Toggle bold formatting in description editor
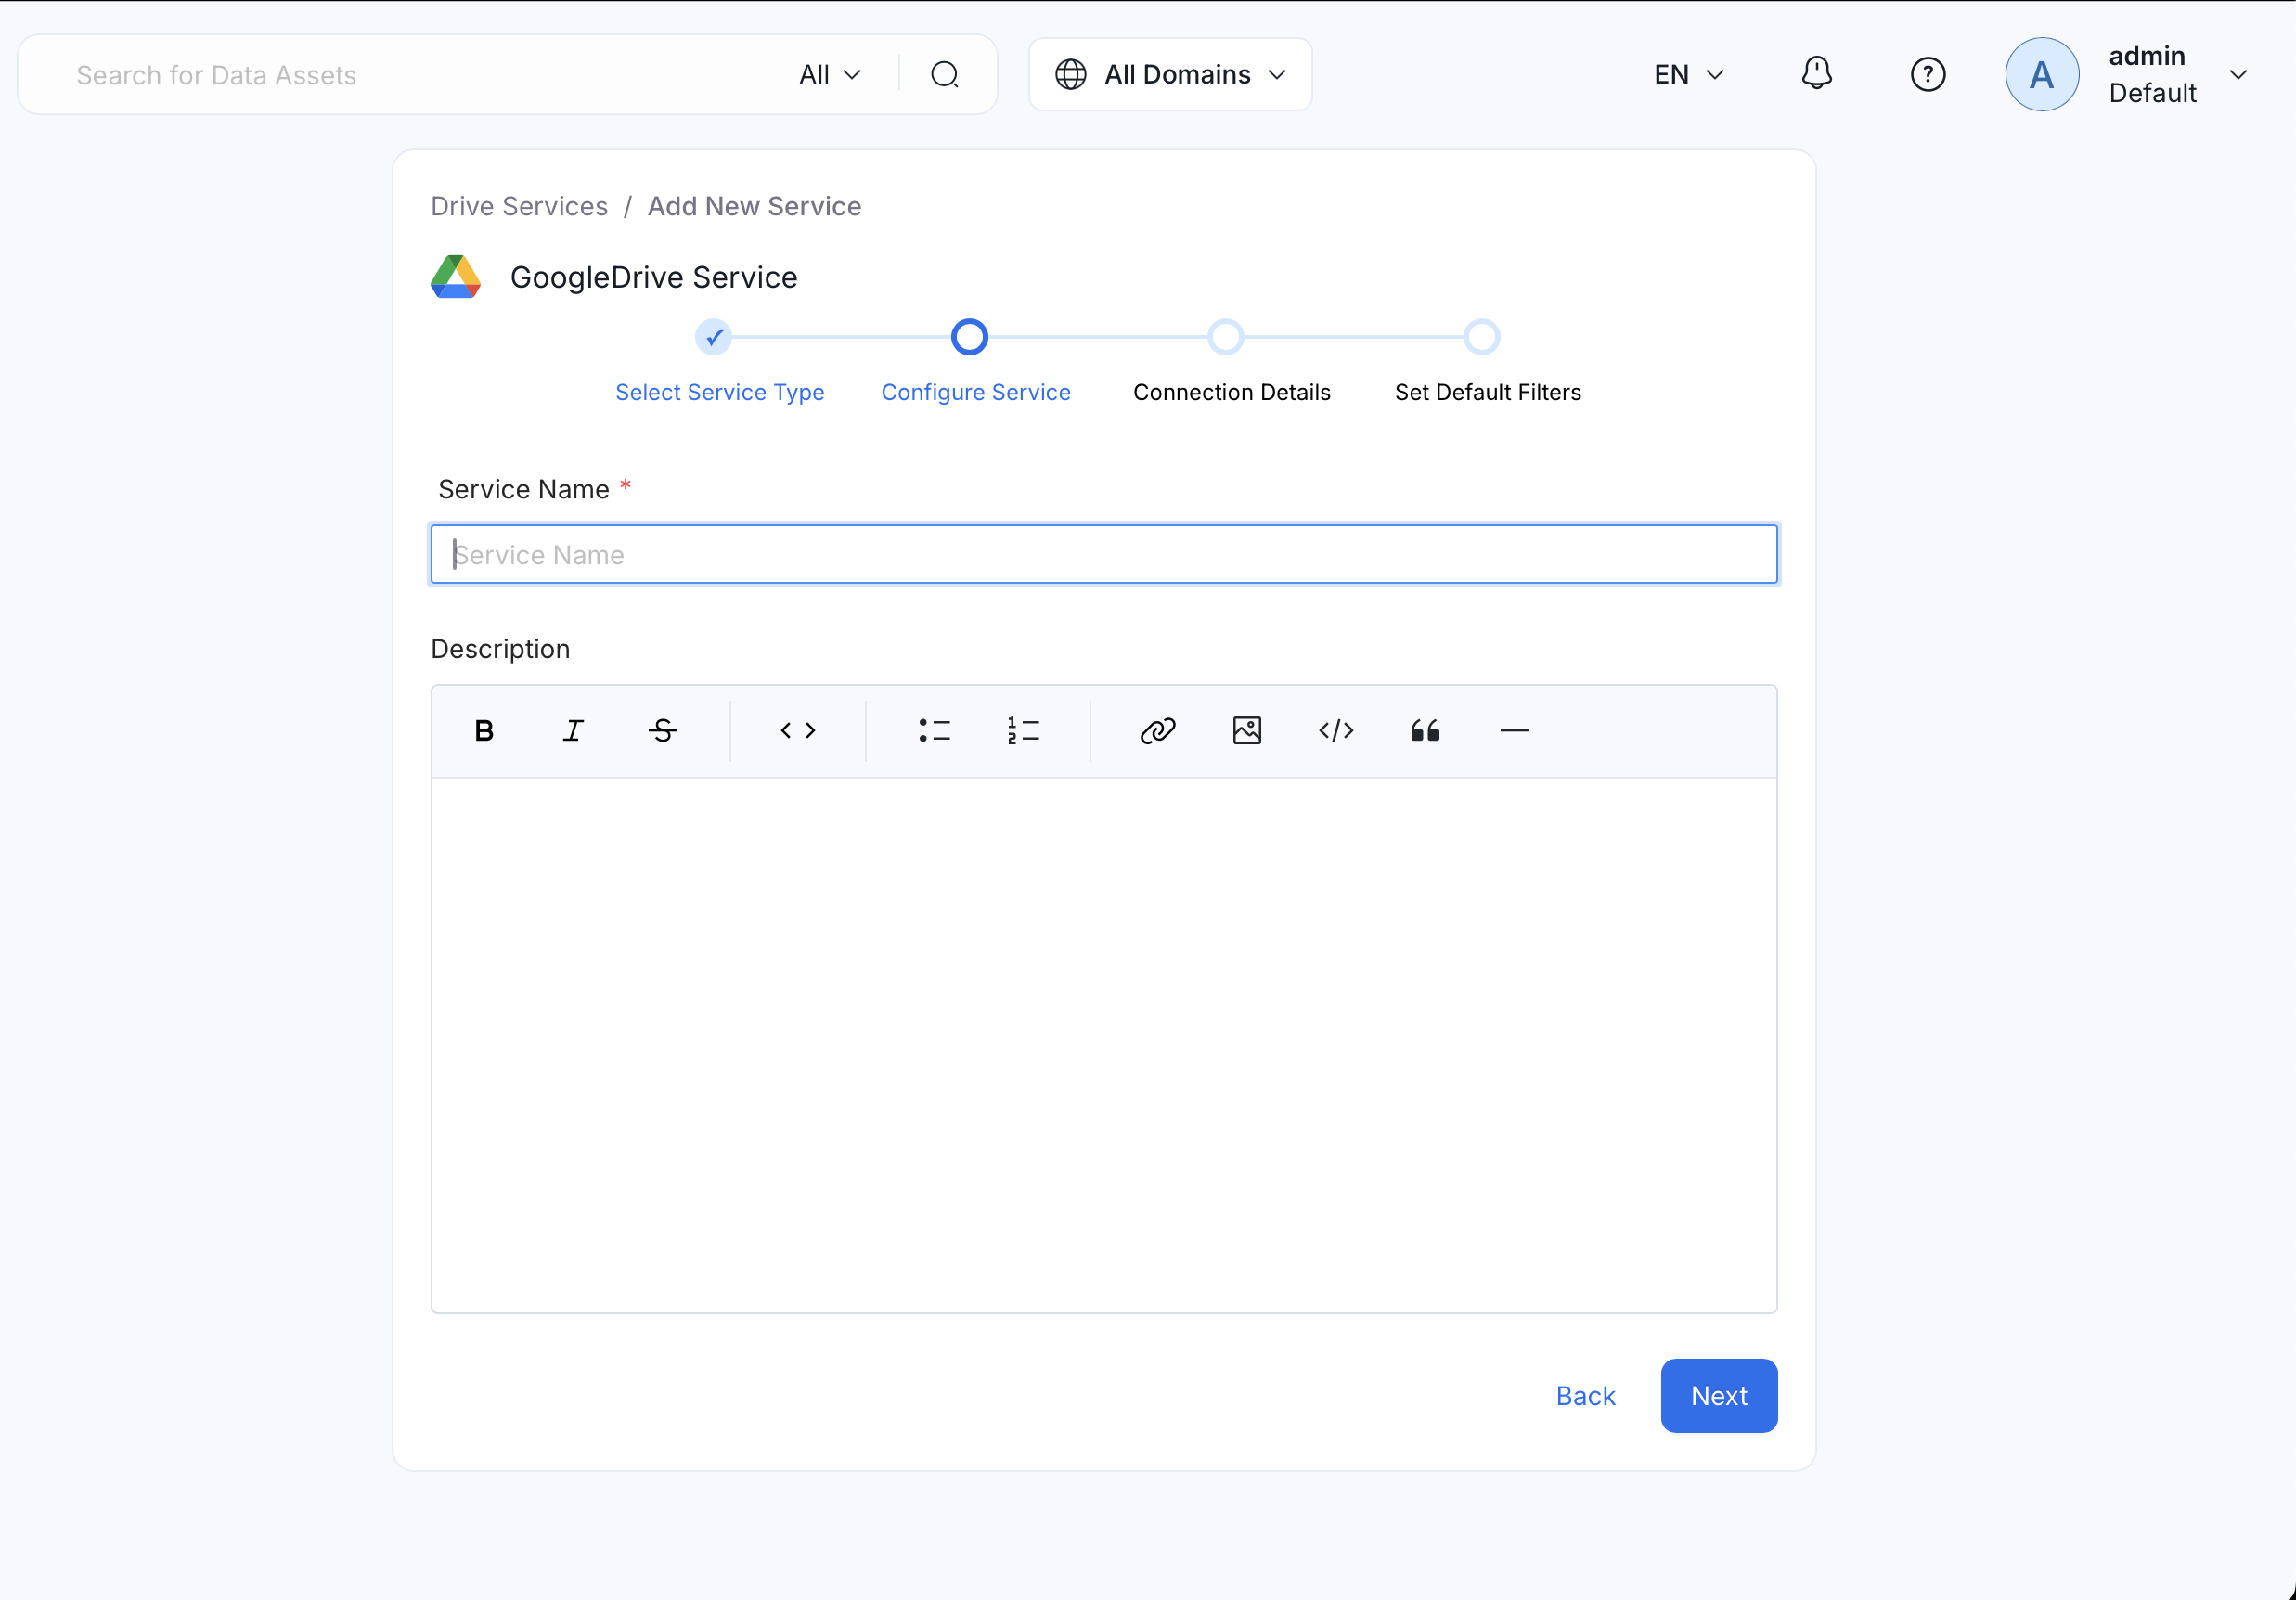 484,731
